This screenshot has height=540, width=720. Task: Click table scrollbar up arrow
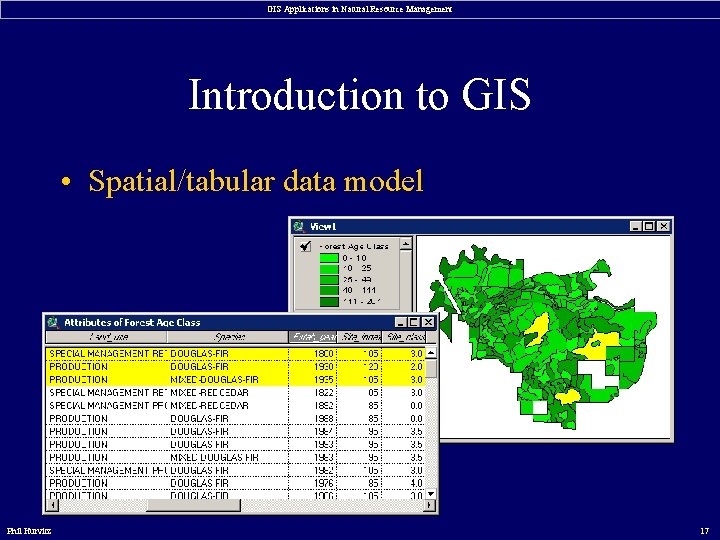431,353
